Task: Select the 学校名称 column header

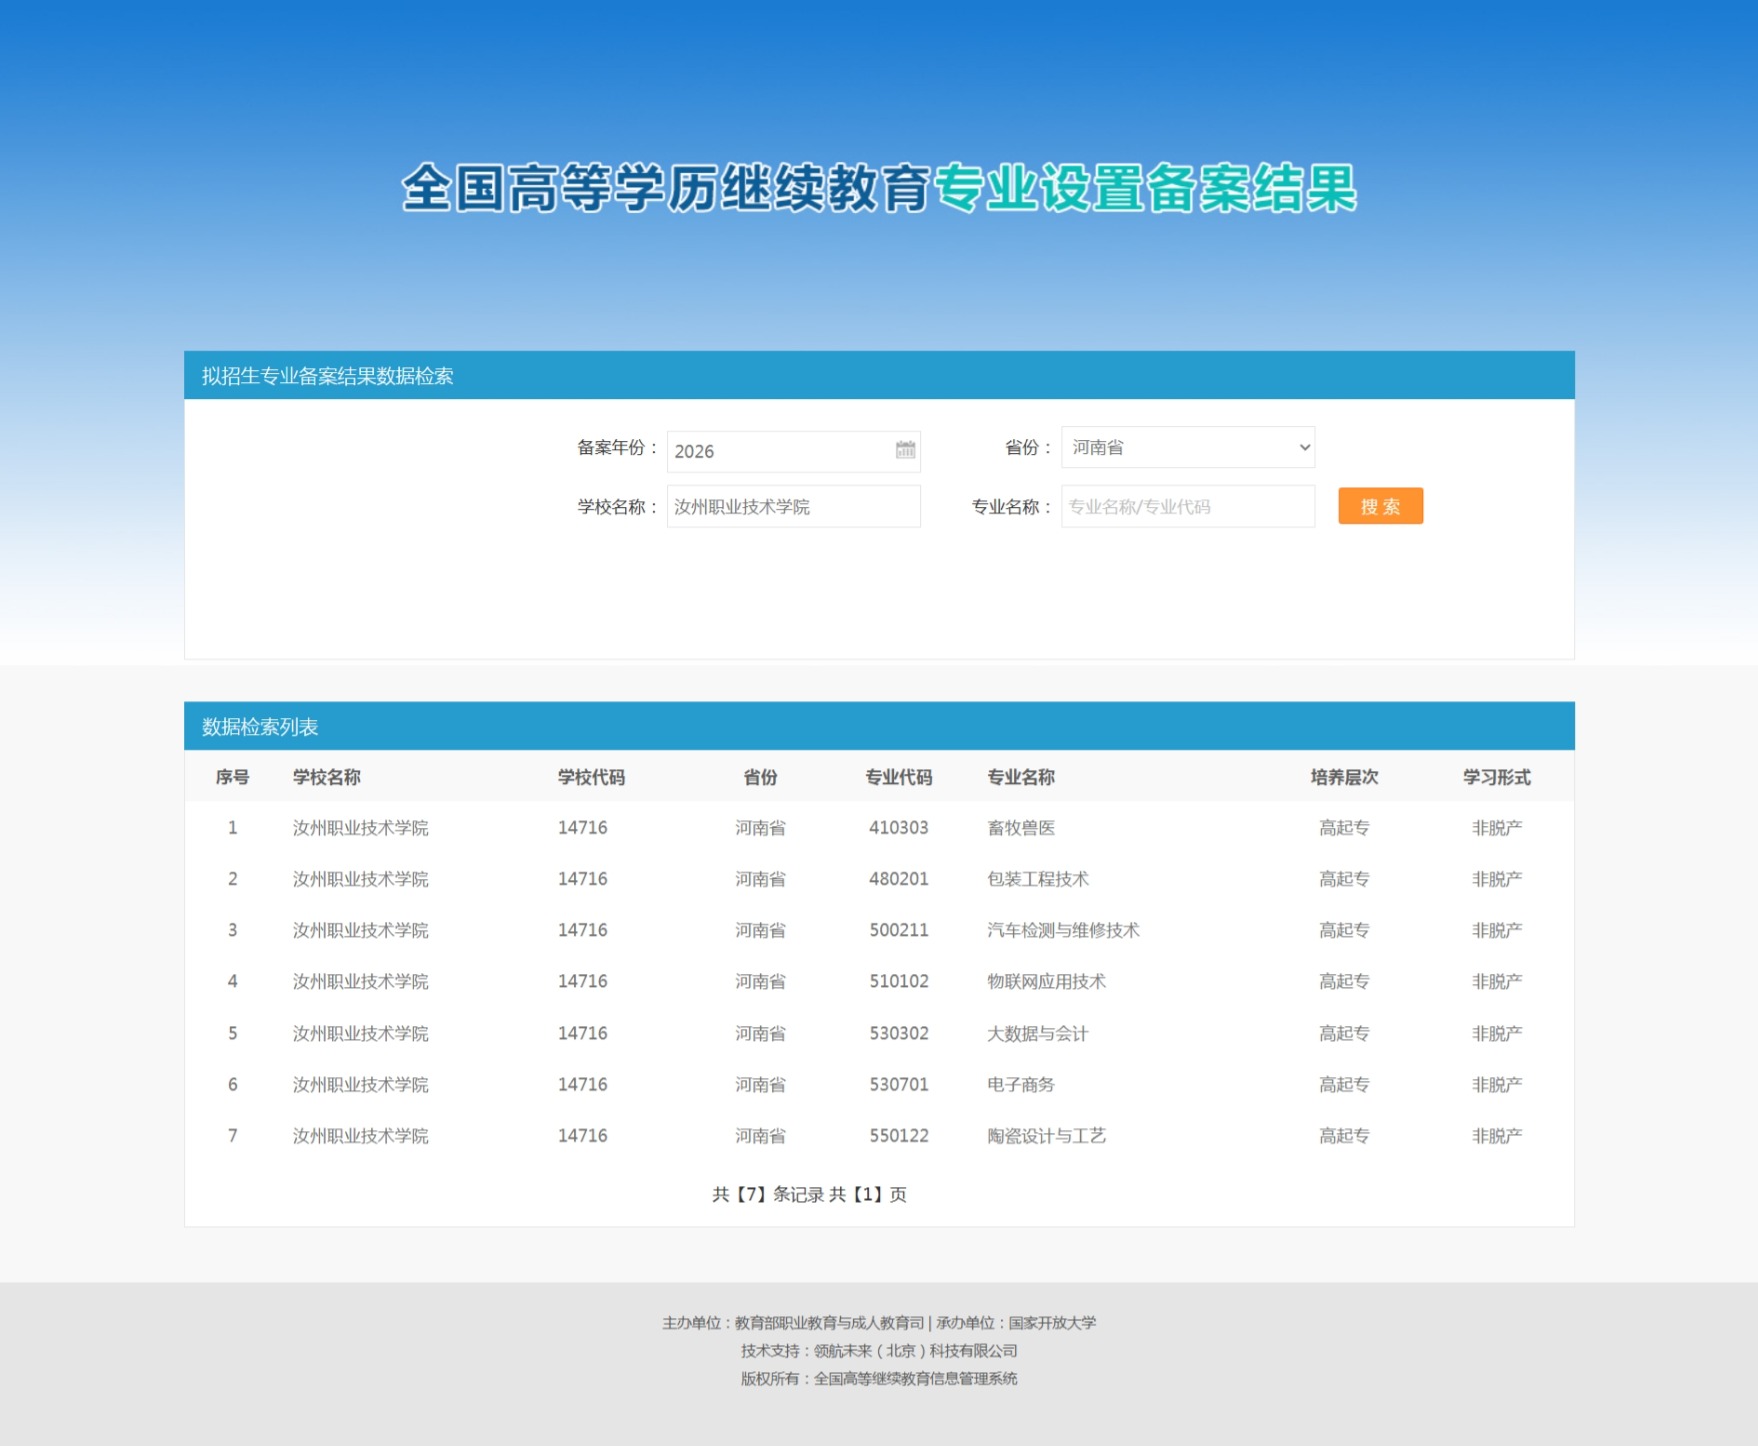Action: (x=326, y=777)
